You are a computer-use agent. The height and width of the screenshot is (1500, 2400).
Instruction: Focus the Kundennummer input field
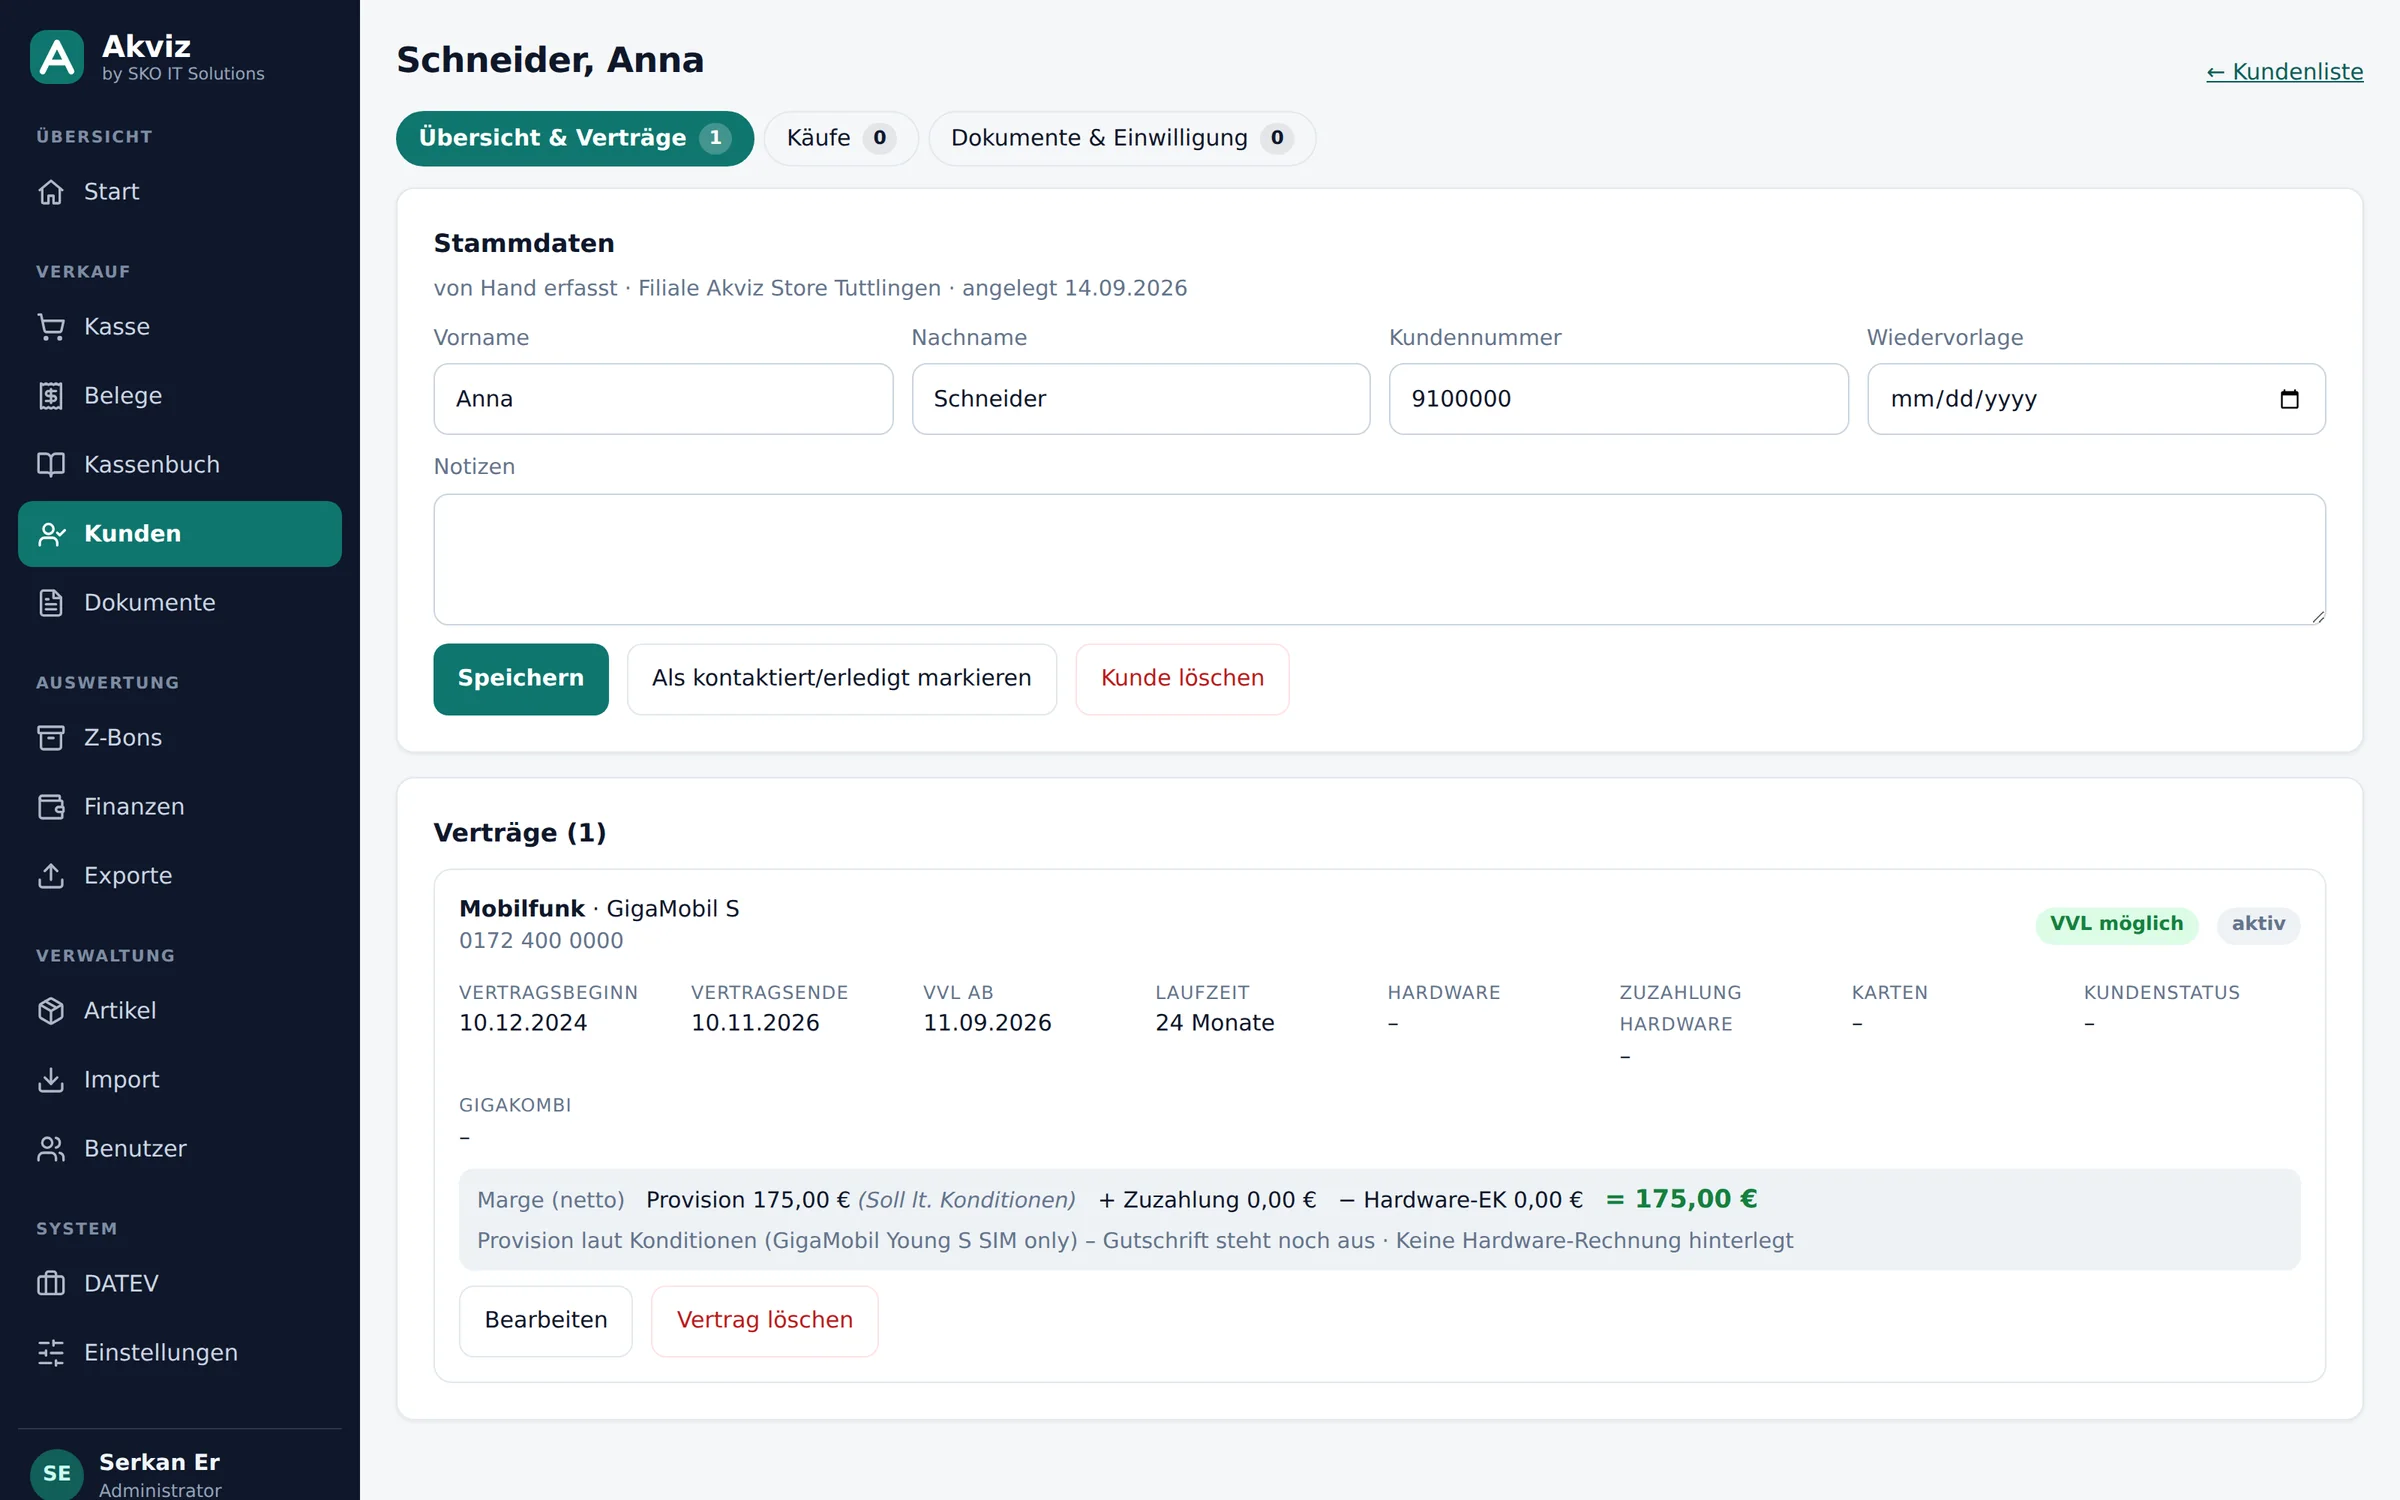pyautogui.click(x=1618, y=399)
